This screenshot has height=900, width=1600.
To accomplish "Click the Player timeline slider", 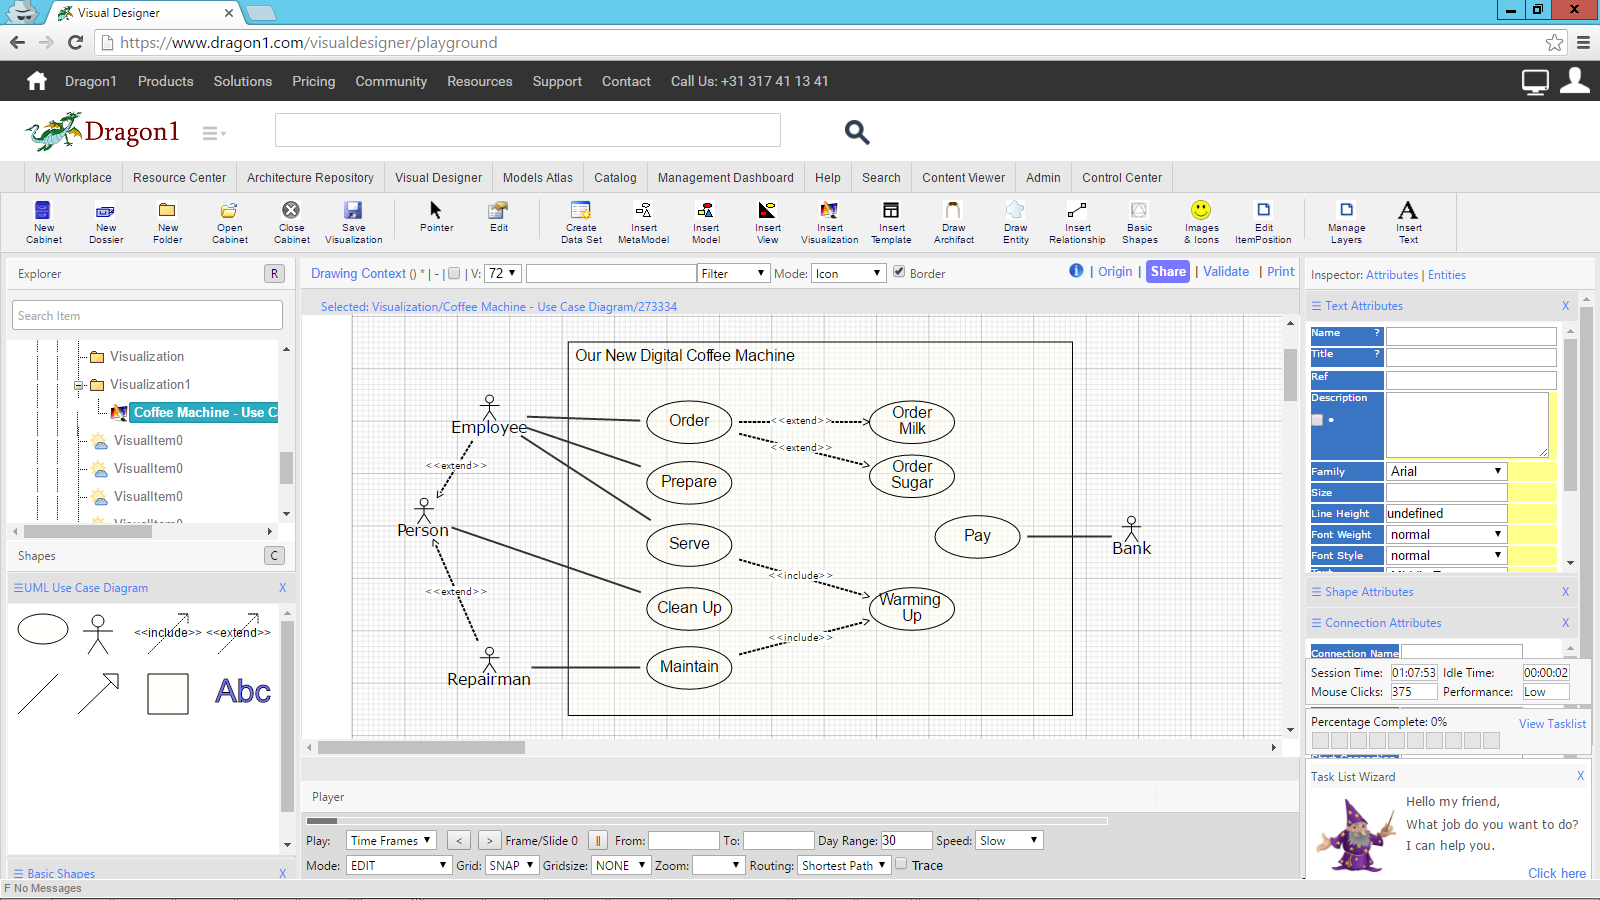I will pyautogui.click(x=707, y=821).
